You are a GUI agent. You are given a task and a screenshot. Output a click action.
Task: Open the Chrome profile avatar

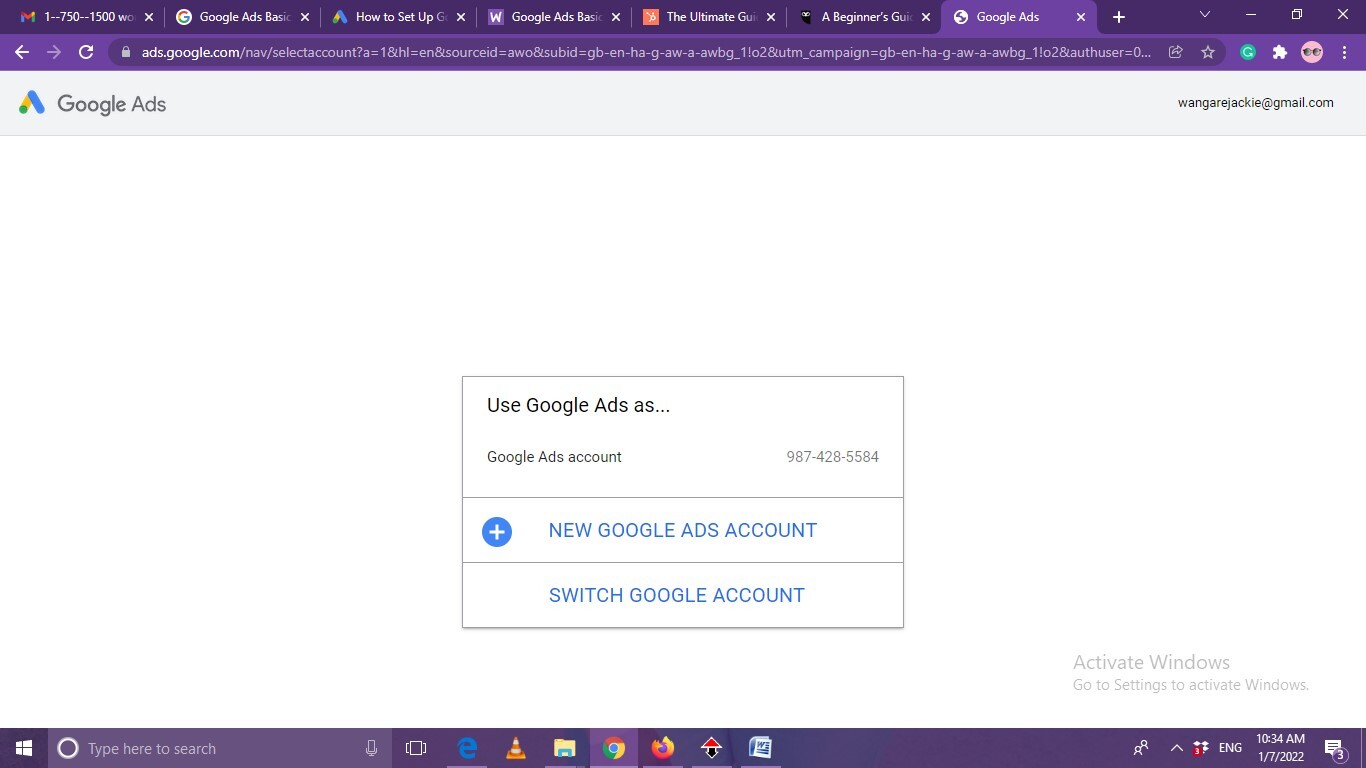[1311, 52]
